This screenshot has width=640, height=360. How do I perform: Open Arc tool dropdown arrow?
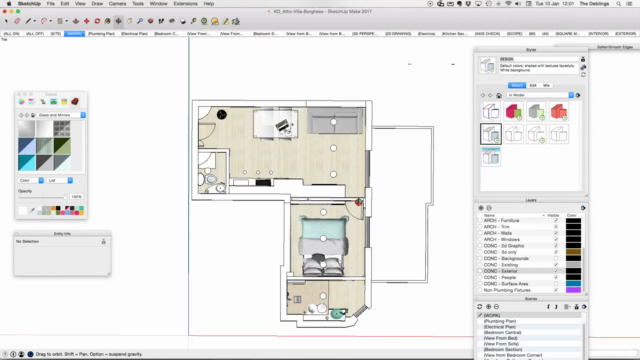coord(51,21)
